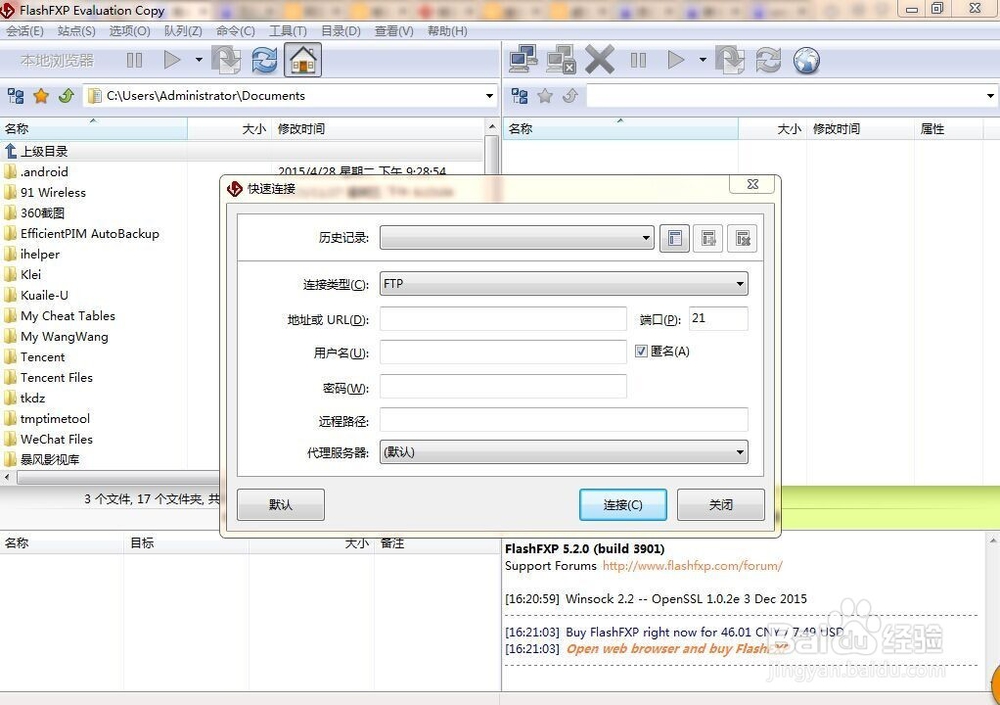Click the 默认 default button
The image size is (1000, 705).
[281, 505]
